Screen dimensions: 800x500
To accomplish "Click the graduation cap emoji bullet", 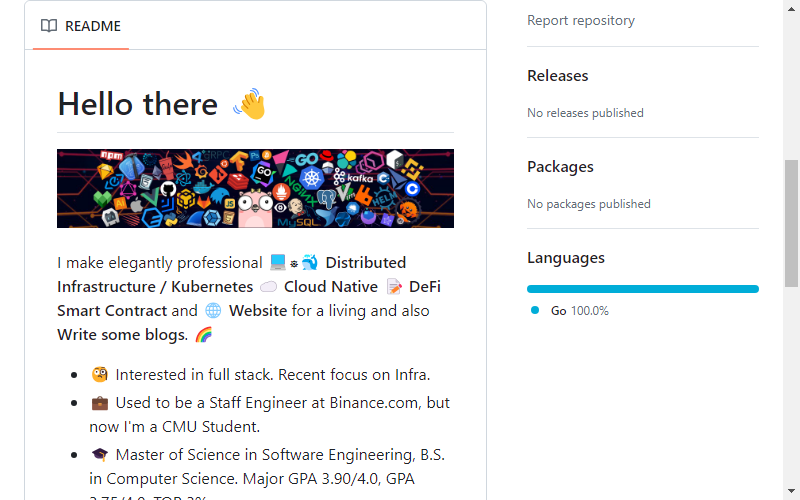I will (x=99, y=455).
